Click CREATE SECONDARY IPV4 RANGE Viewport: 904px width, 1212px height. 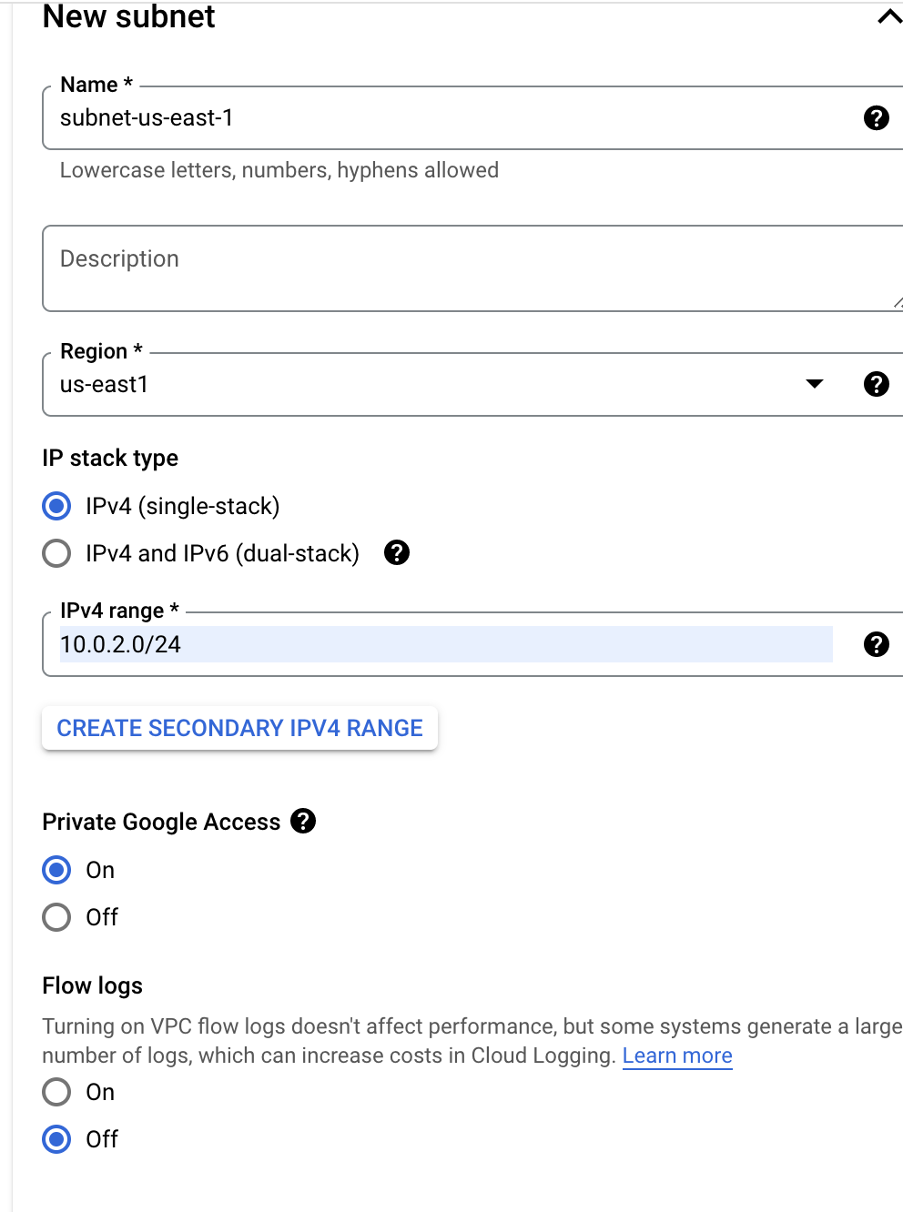240,727
